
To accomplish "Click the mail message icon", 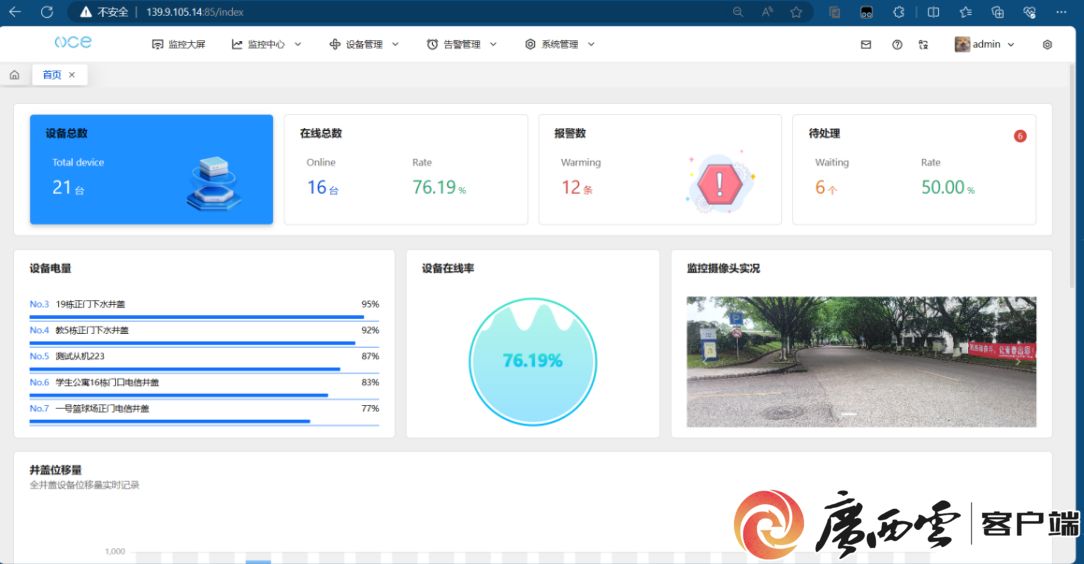I will (866, 44).
